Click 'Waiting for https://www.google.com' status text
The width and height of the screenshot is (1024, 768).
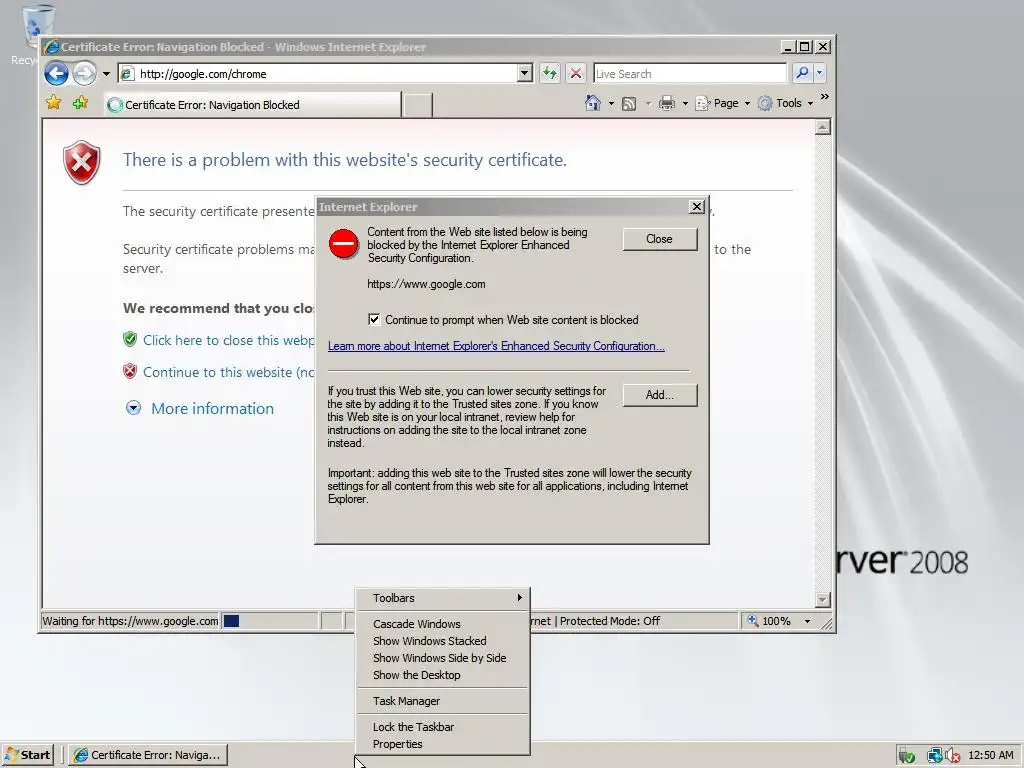130,621
